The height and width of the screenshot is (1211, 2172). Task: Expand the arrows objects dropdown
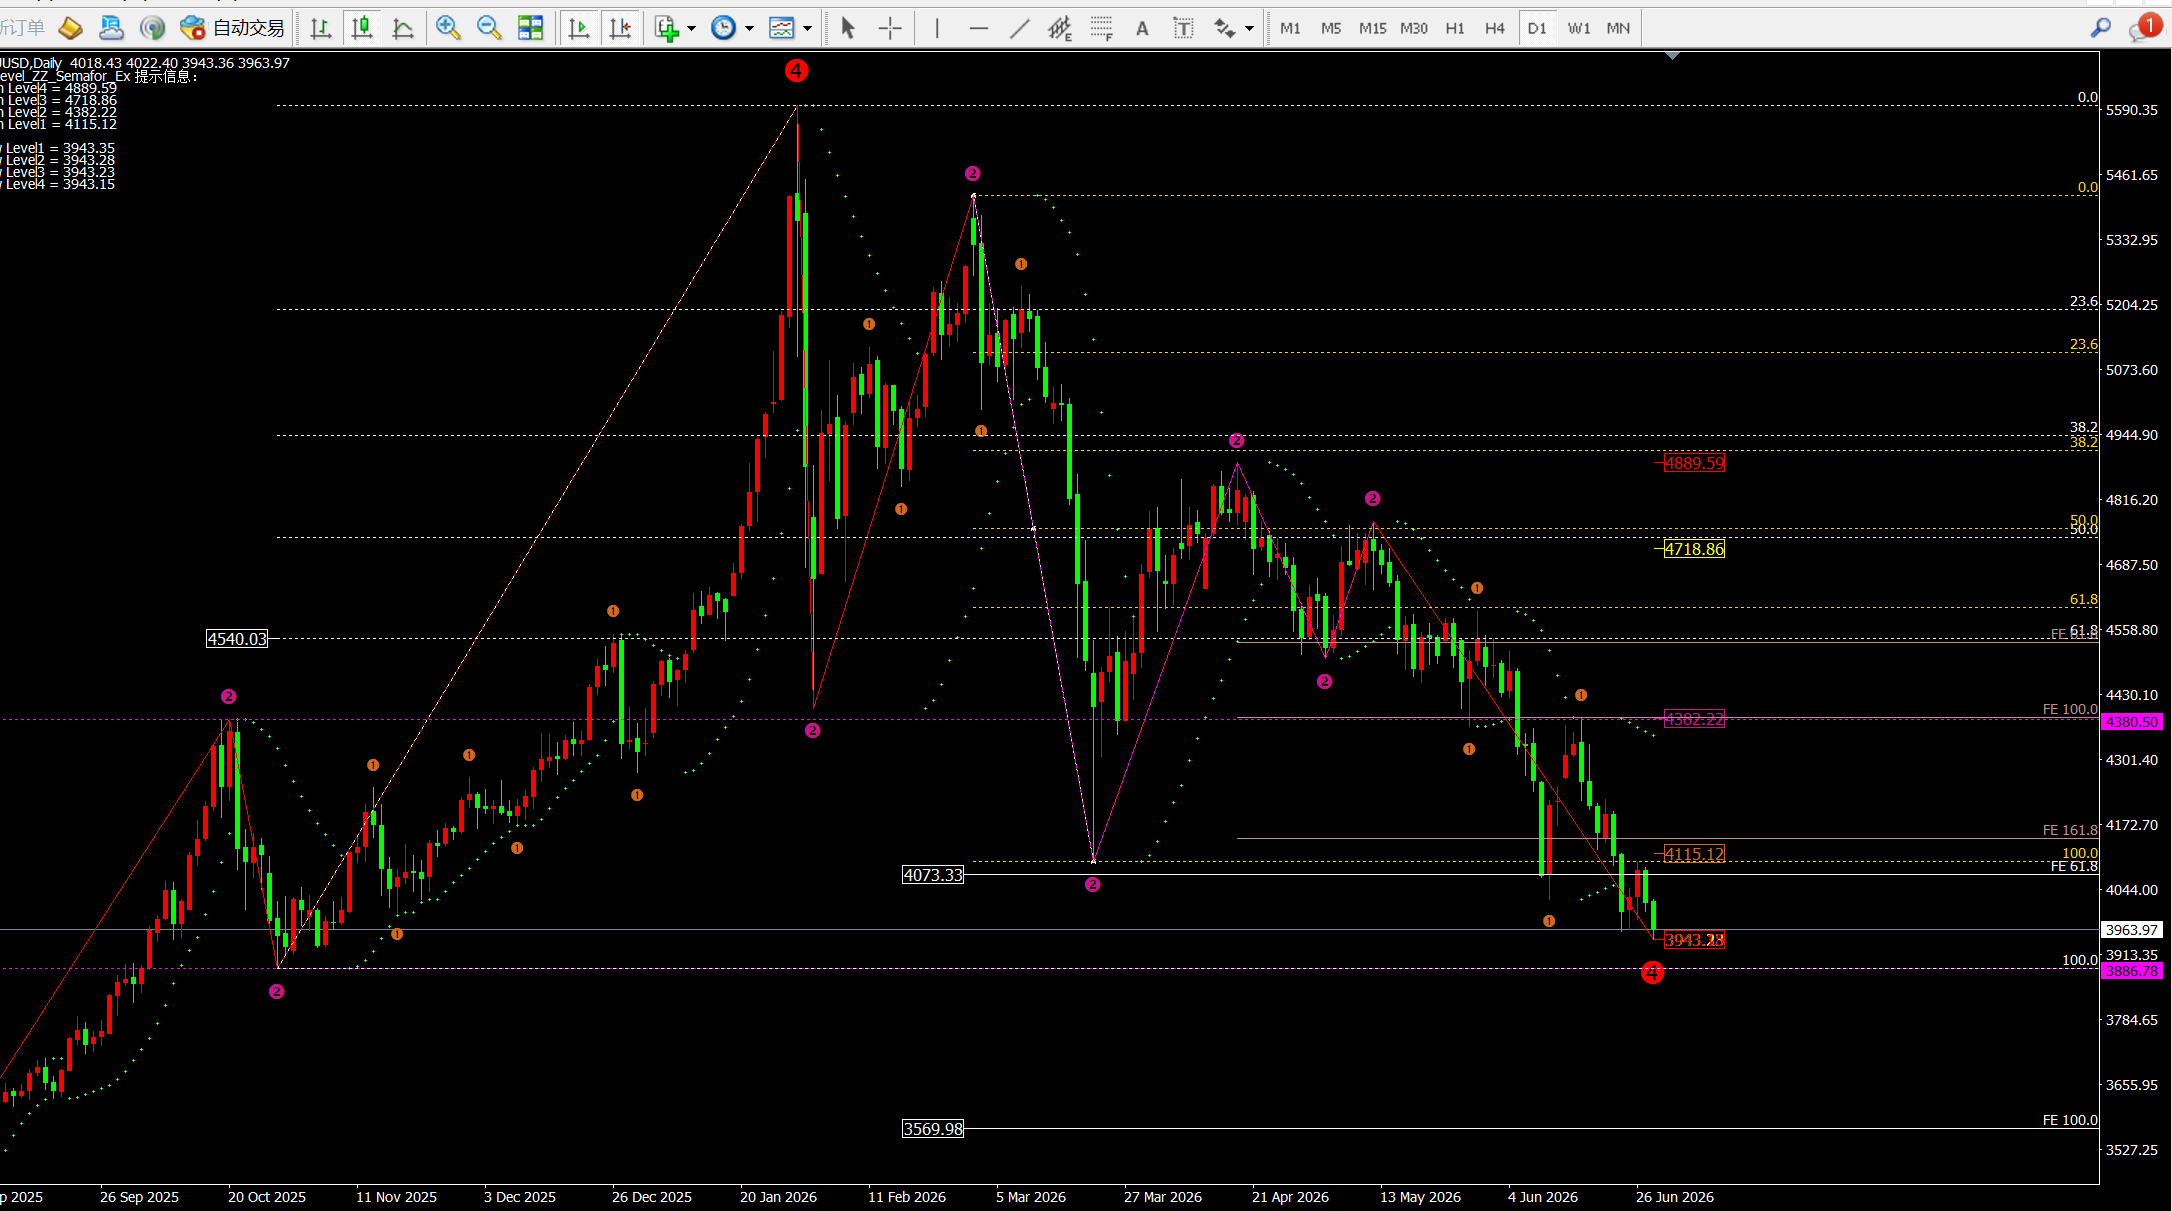point(1249,28)
